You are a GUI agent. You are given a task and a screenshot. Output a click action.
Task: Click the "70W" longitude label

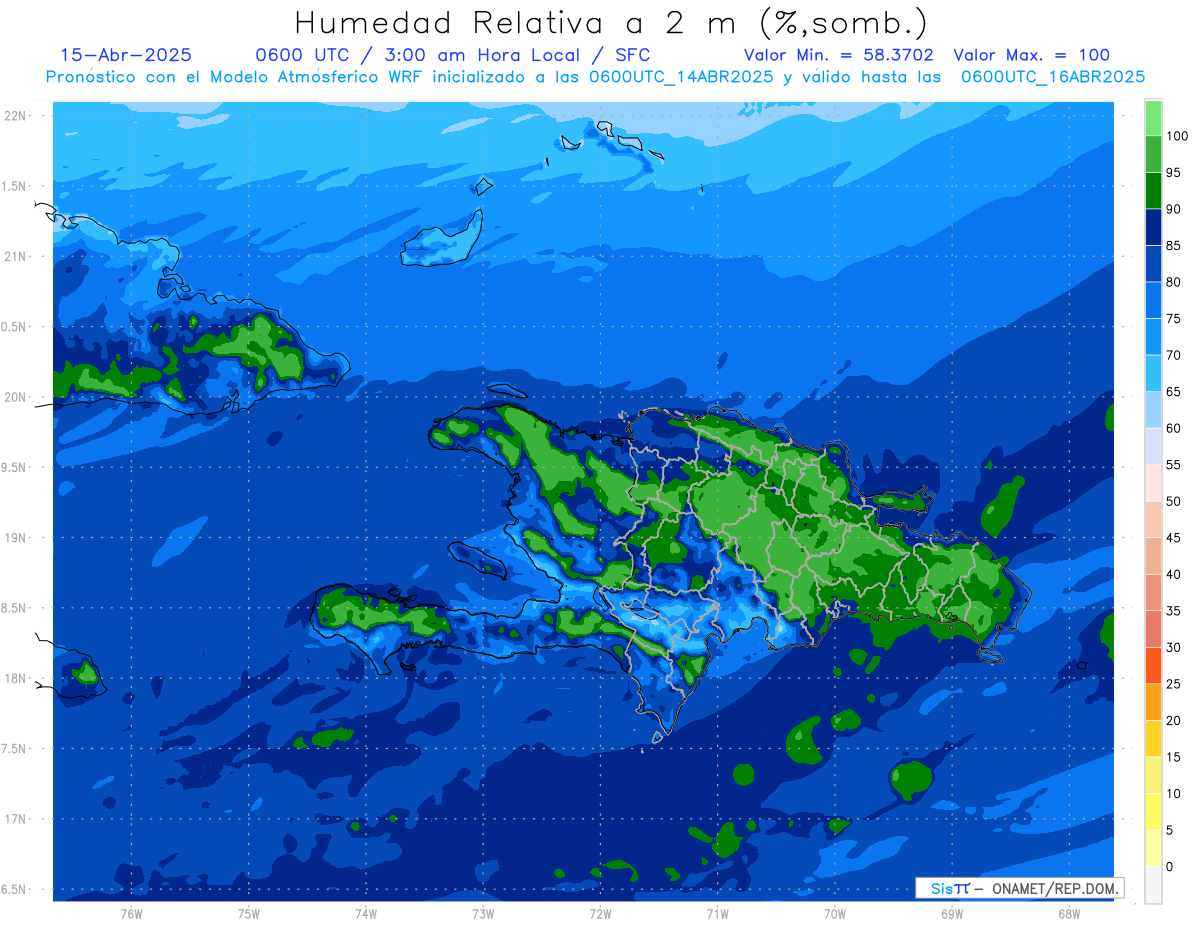[x=835, y=914]
